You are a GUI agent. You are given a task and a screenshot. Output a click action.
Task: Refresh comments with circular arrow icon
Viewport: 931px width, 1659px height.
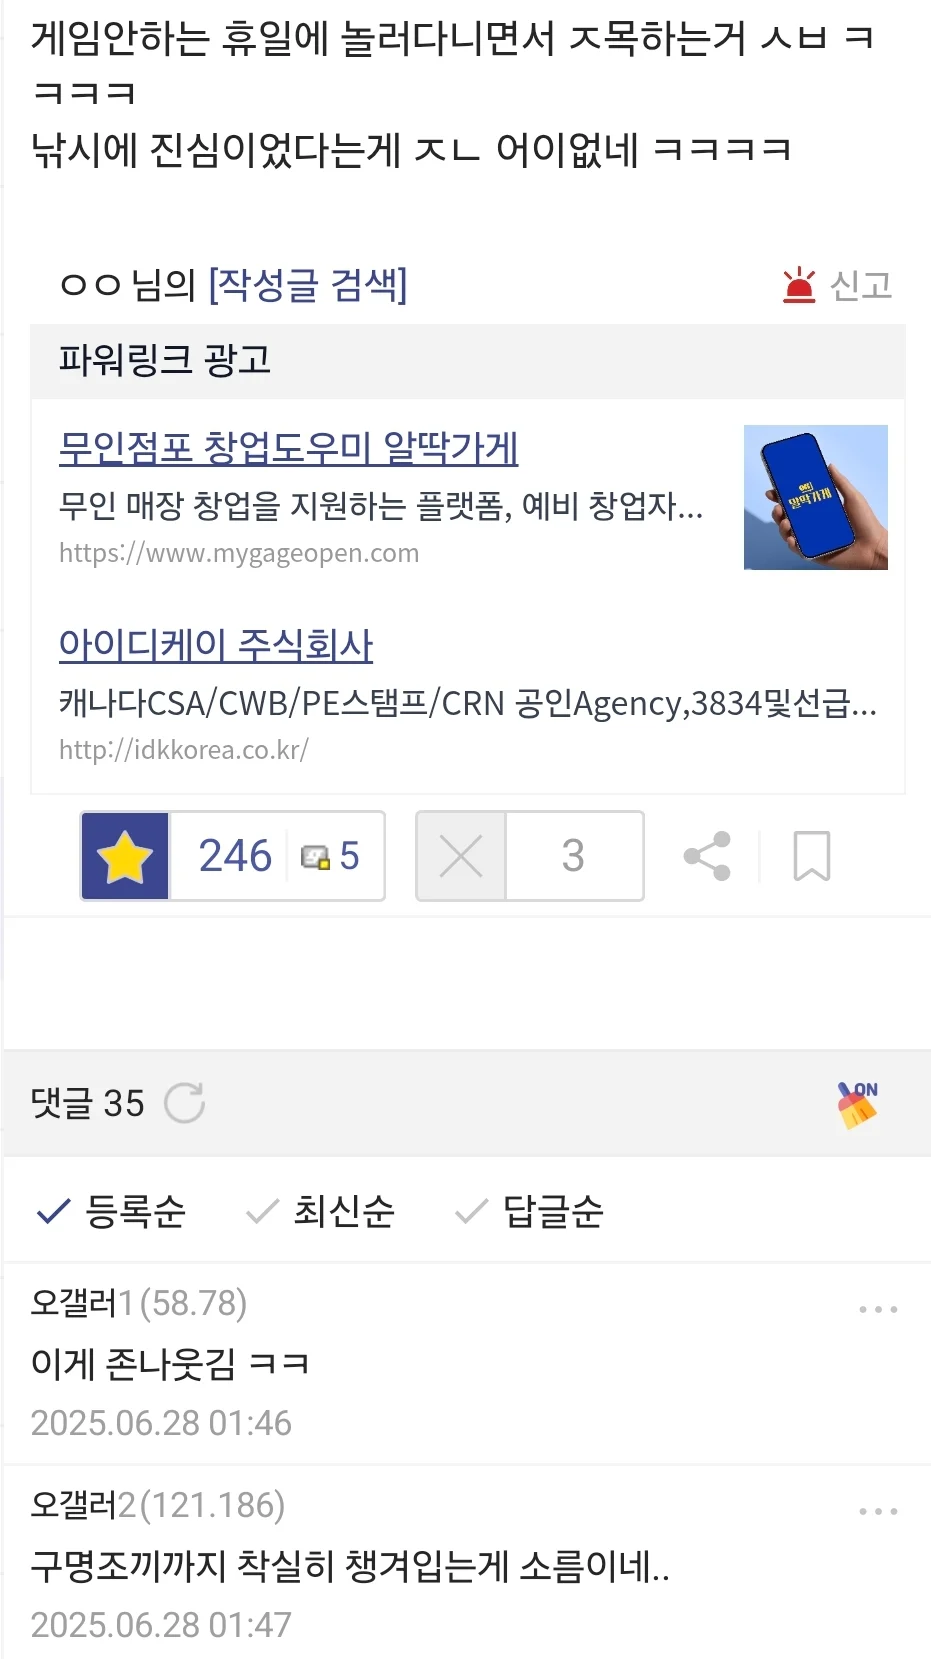tap(184, 1103)
